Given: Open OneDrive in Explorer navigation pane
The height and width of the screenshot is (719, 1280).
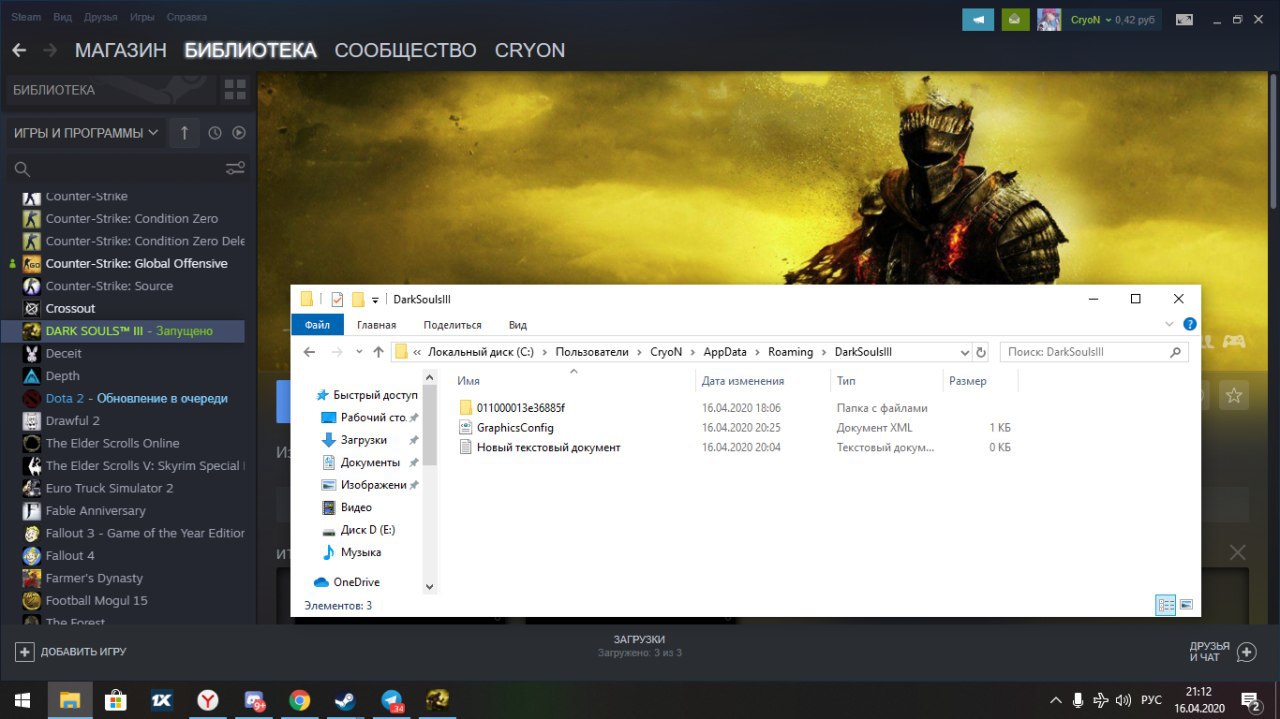Looking at the screenshot, I should click(x=356, y=582).
